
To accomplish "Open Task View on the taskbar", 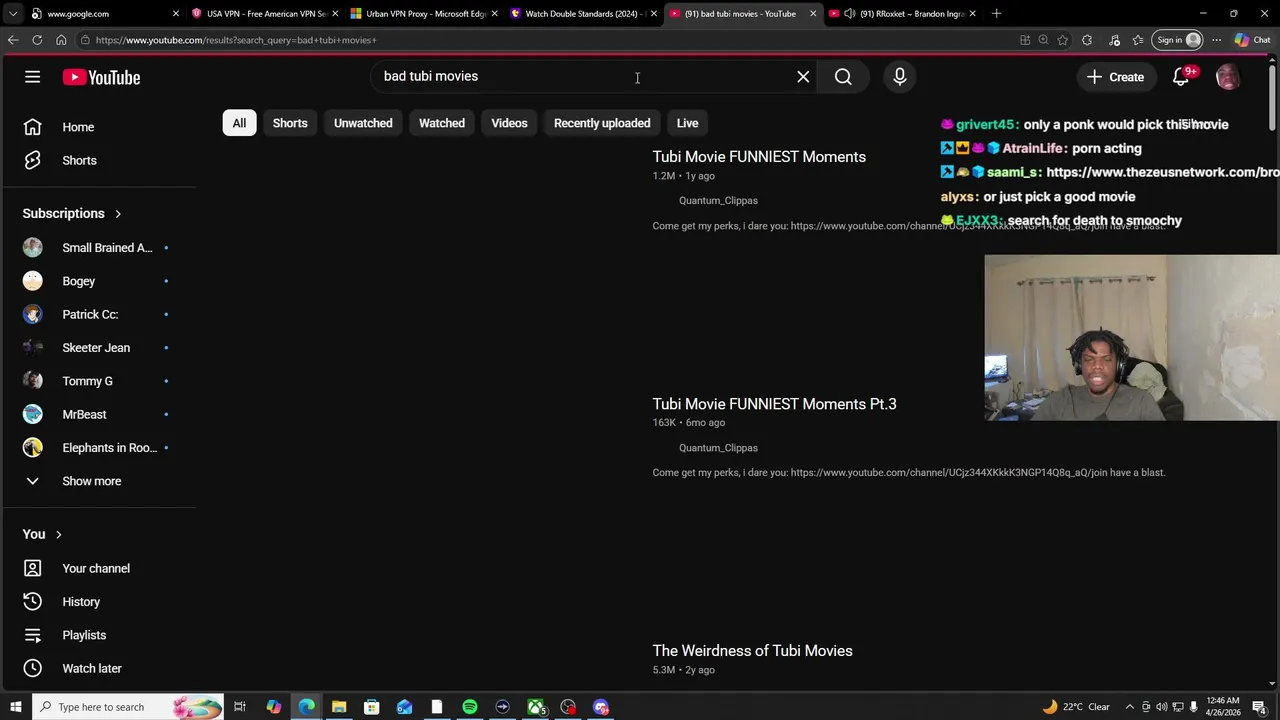I will 240,707.
